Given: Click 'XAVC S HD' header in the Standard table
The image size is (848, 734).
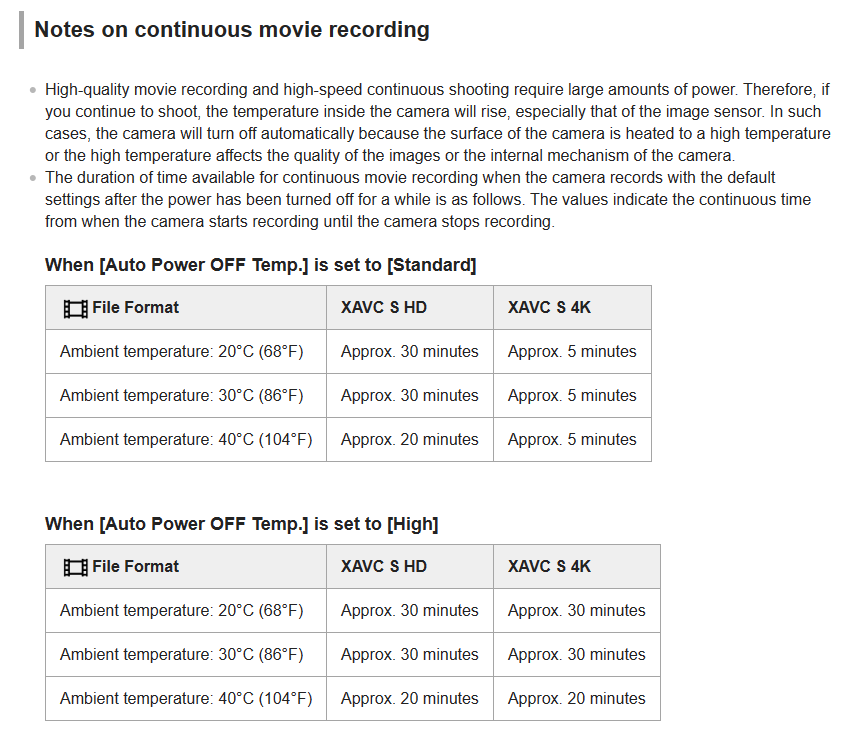Looking at the screenshot, I should pos(384,308).
